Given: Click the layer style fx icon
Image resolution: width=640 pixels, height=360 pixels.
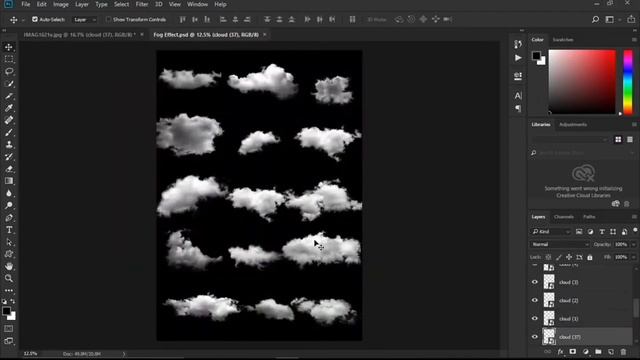Looking at the screenshot, I should [x=560, y=352].
